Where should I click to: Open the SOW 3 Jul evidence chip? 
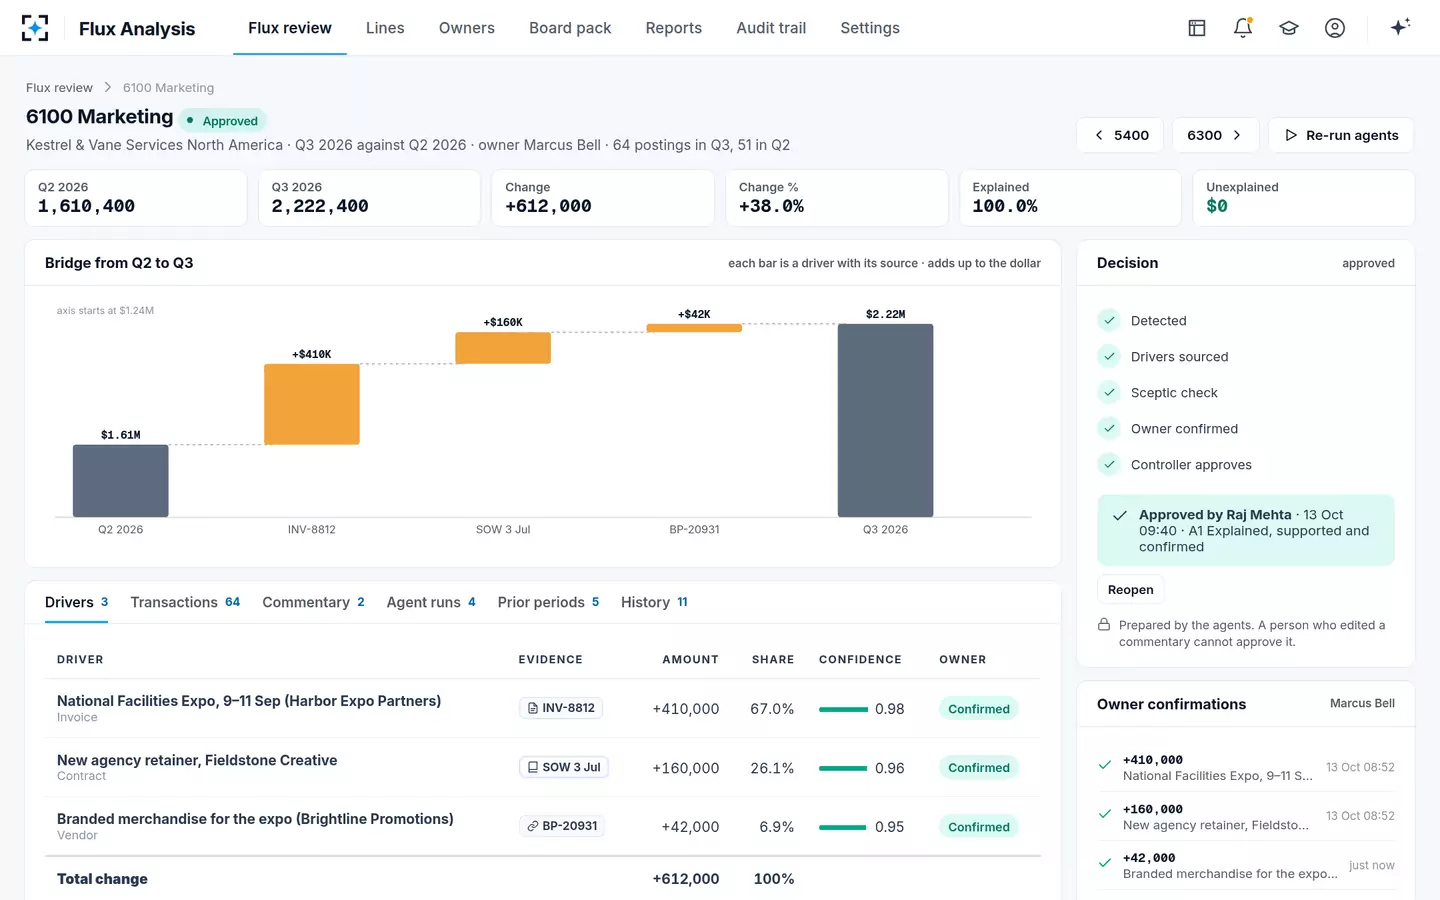tap(564, 767)
